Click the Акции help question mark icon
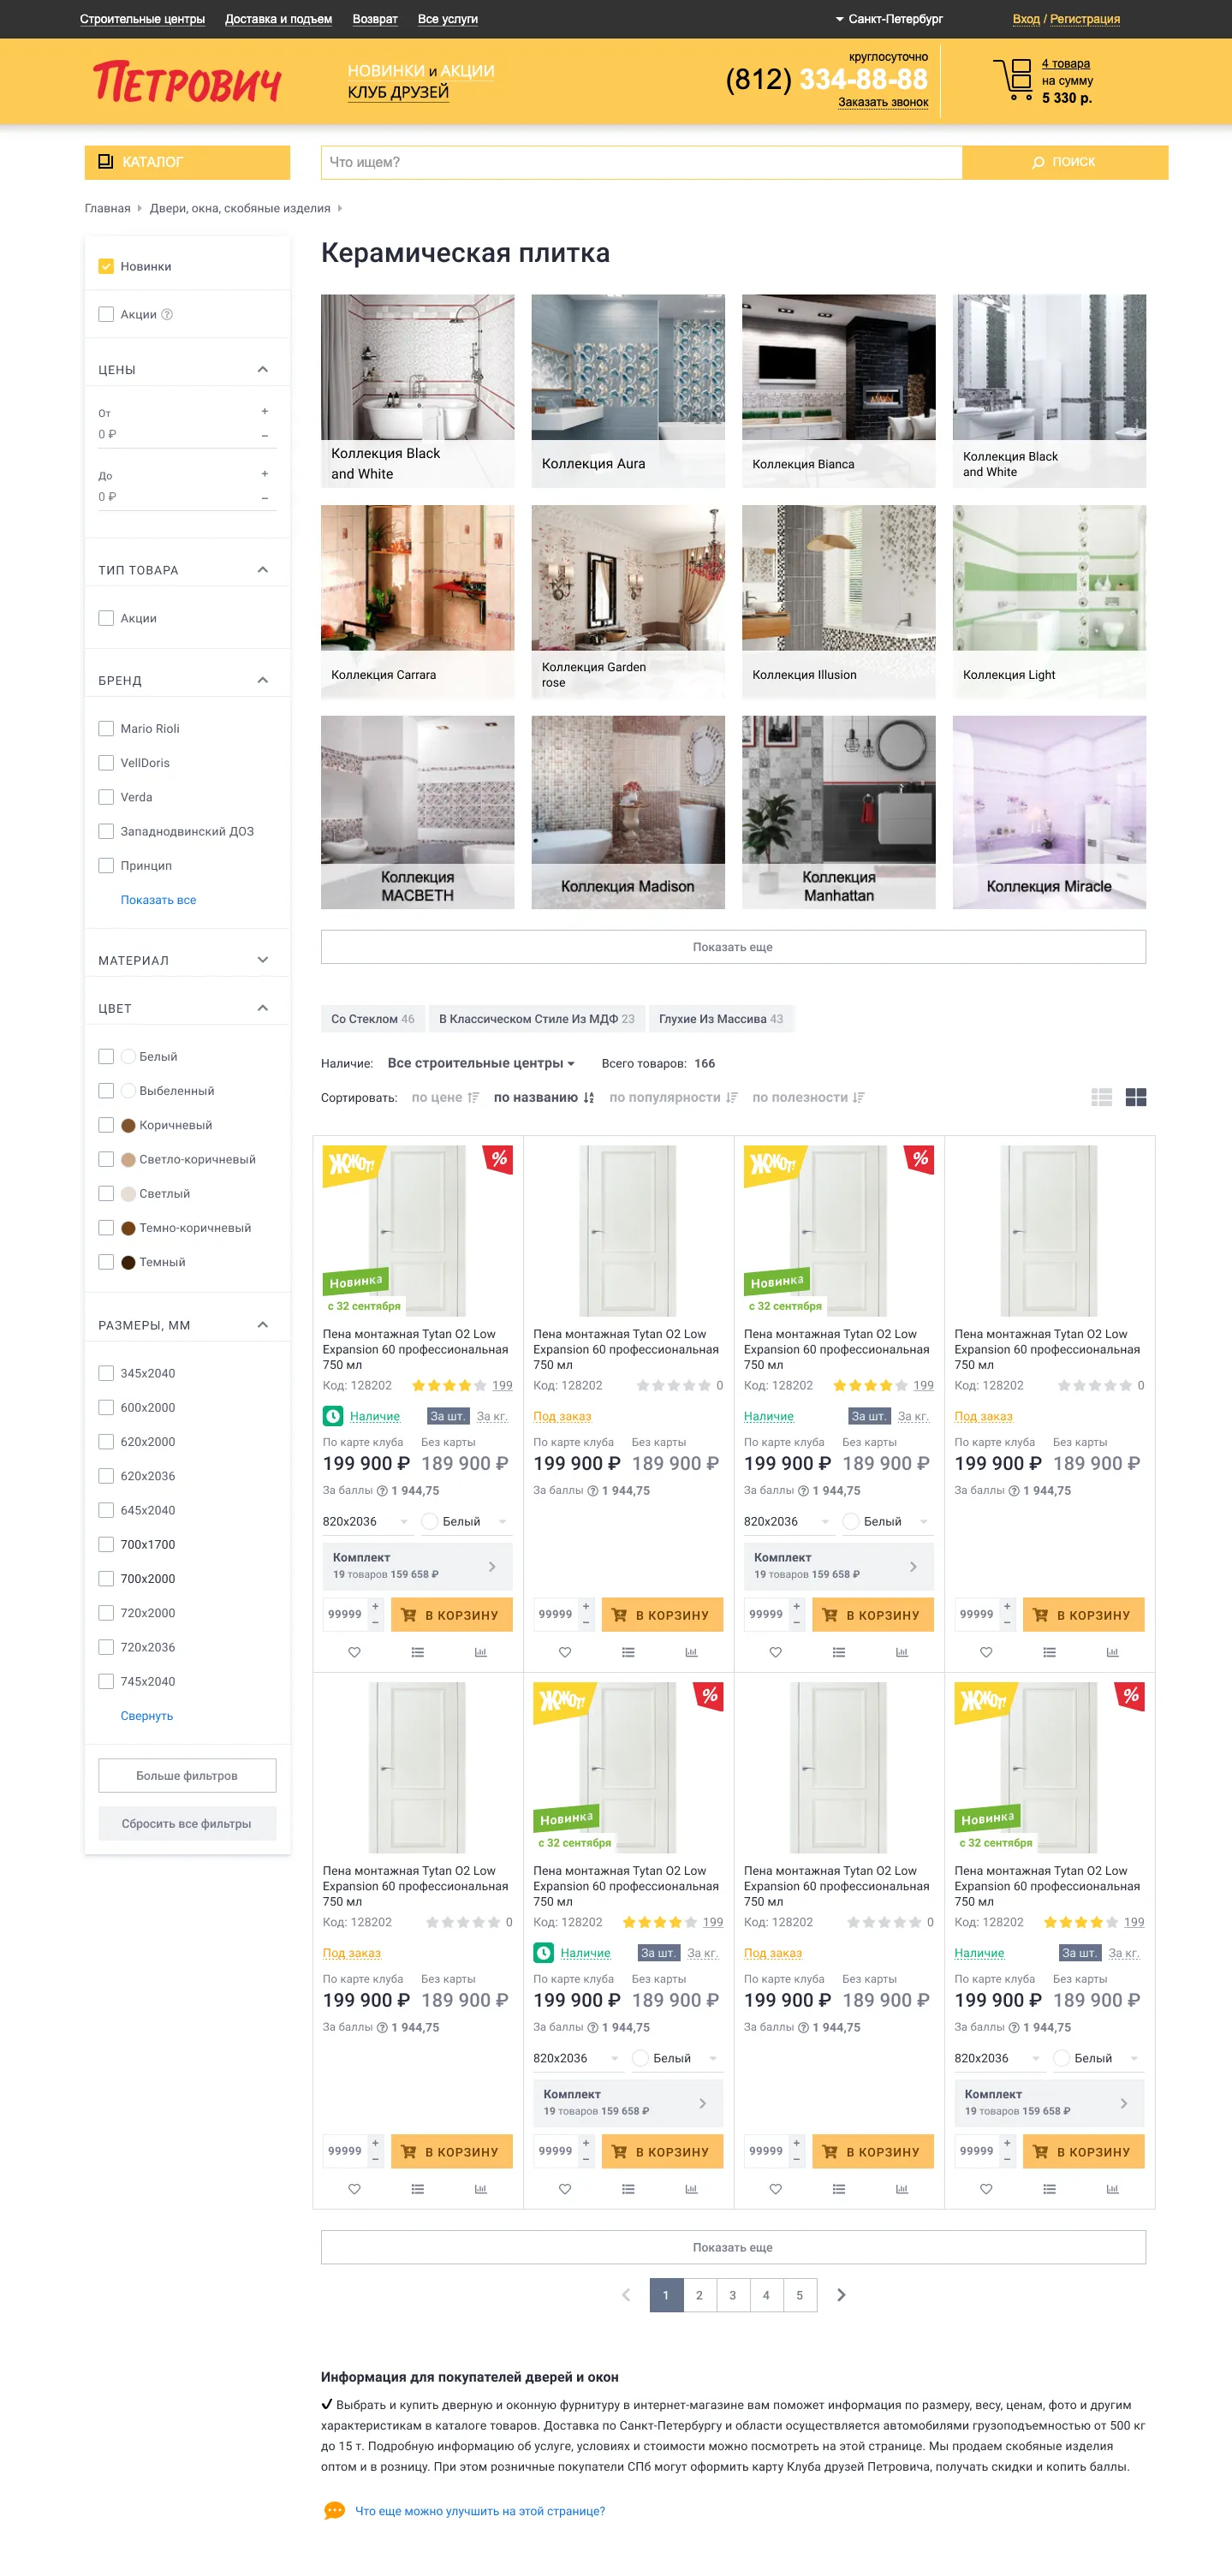Screen dimensions: 1232x2576 (167, 314)
